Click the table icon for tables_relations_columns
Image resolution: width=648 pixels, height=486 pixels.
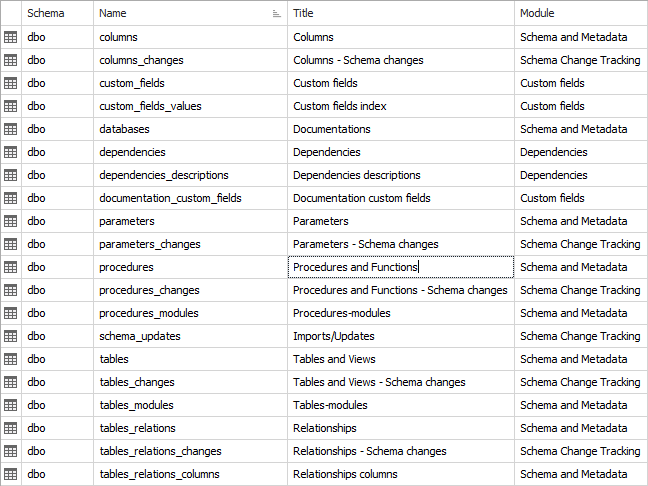click(11, 474)
